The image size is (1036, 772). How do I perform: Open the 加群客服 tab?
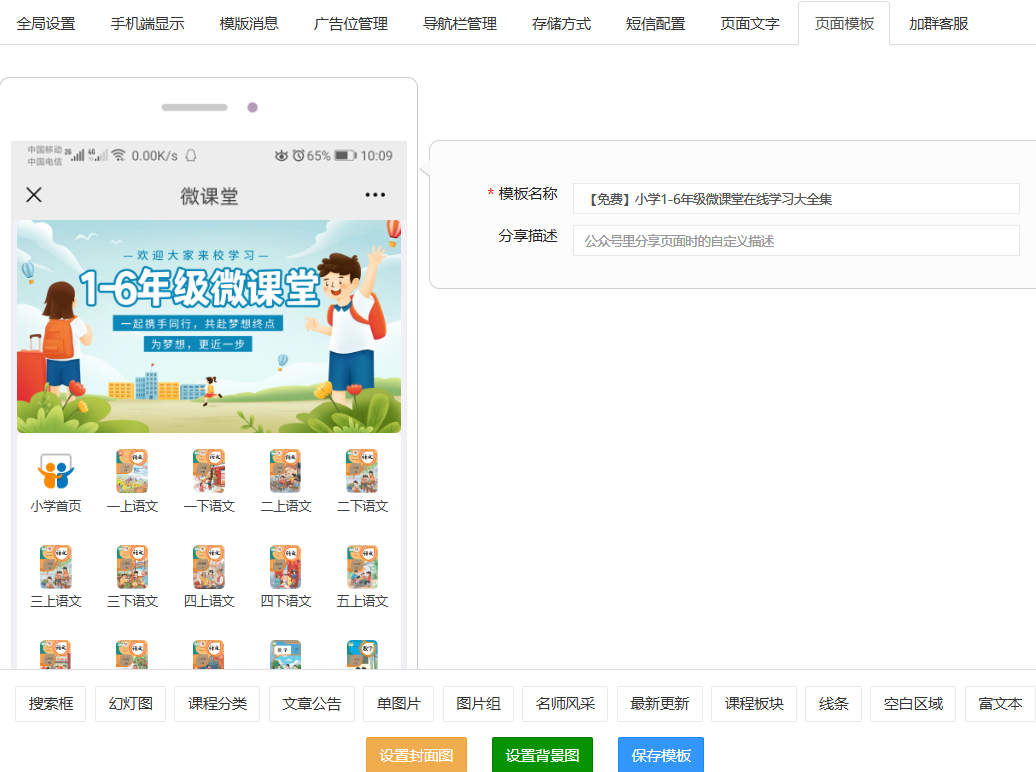pyautogui.click(x=938, y=24)
